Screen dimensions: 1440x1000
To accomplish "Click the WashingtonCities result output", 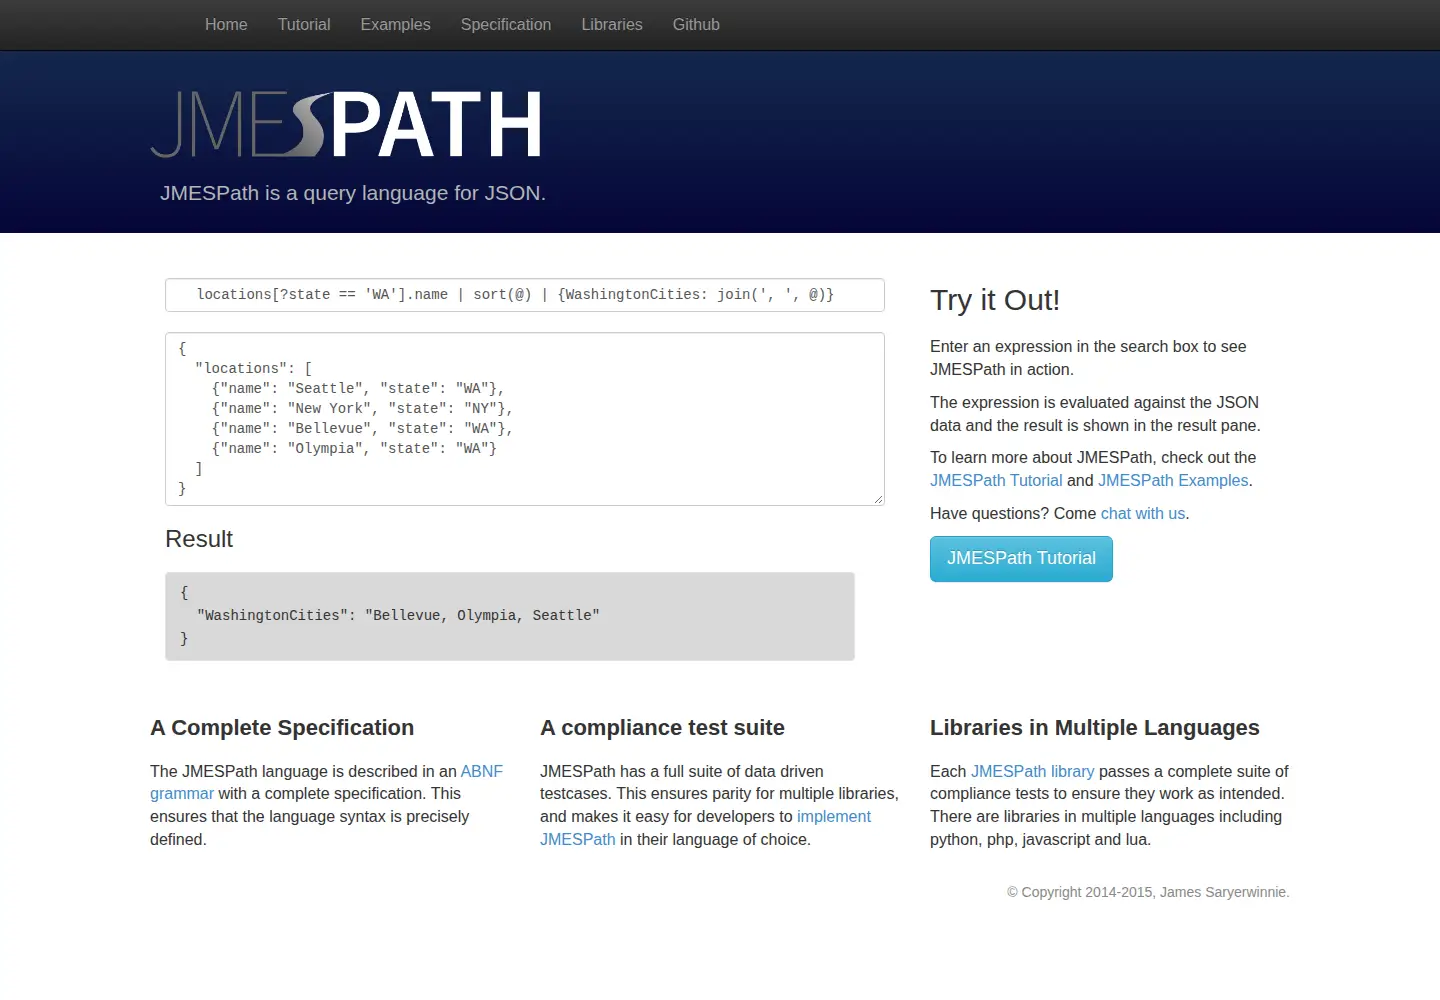I will coord(510,616).
